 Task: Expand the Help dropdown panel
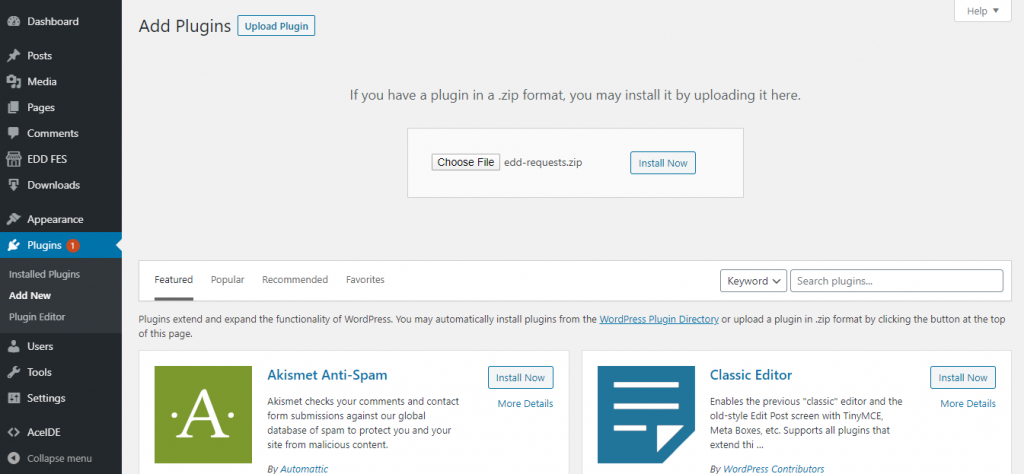tap(983, 11)
